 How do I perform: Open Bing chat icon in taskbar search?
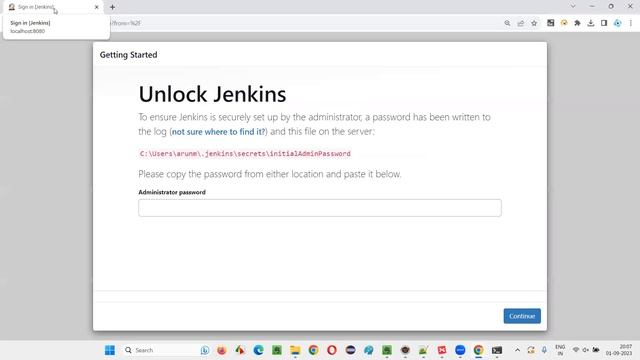click(x=205, y=350)
